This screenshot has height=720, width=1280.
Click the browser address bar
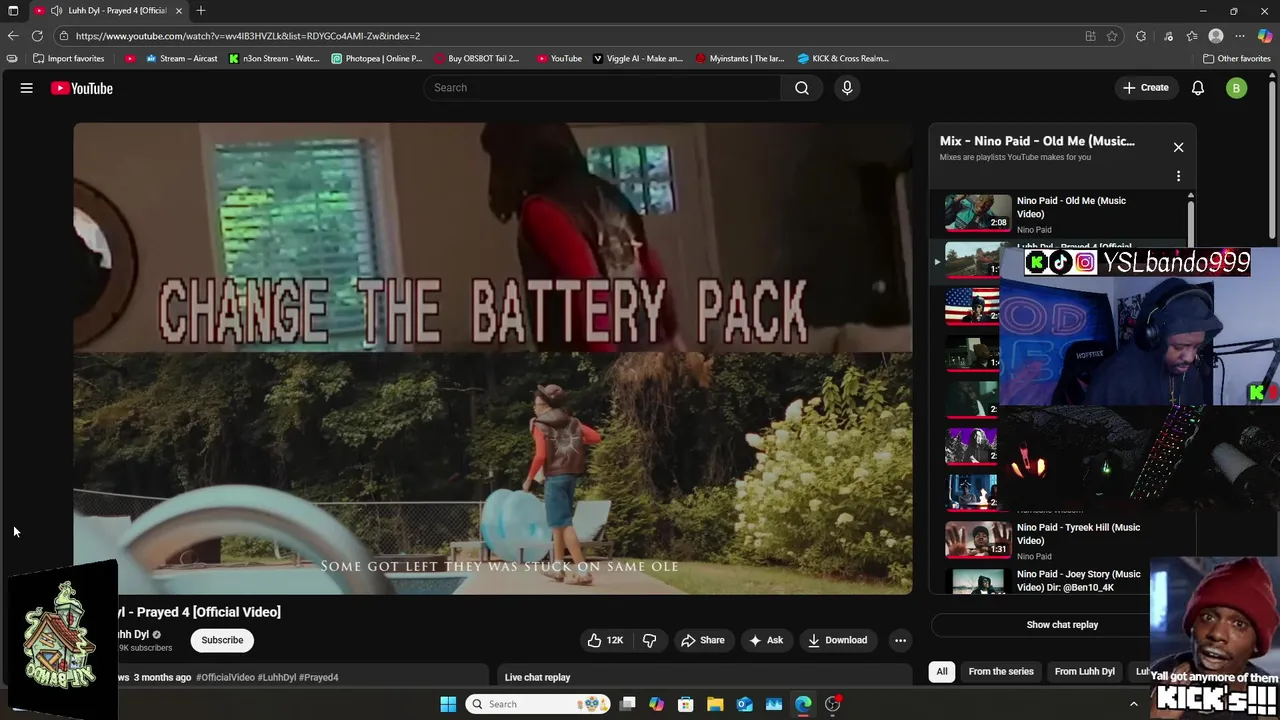pyautogui.click(x=580, y=36)
